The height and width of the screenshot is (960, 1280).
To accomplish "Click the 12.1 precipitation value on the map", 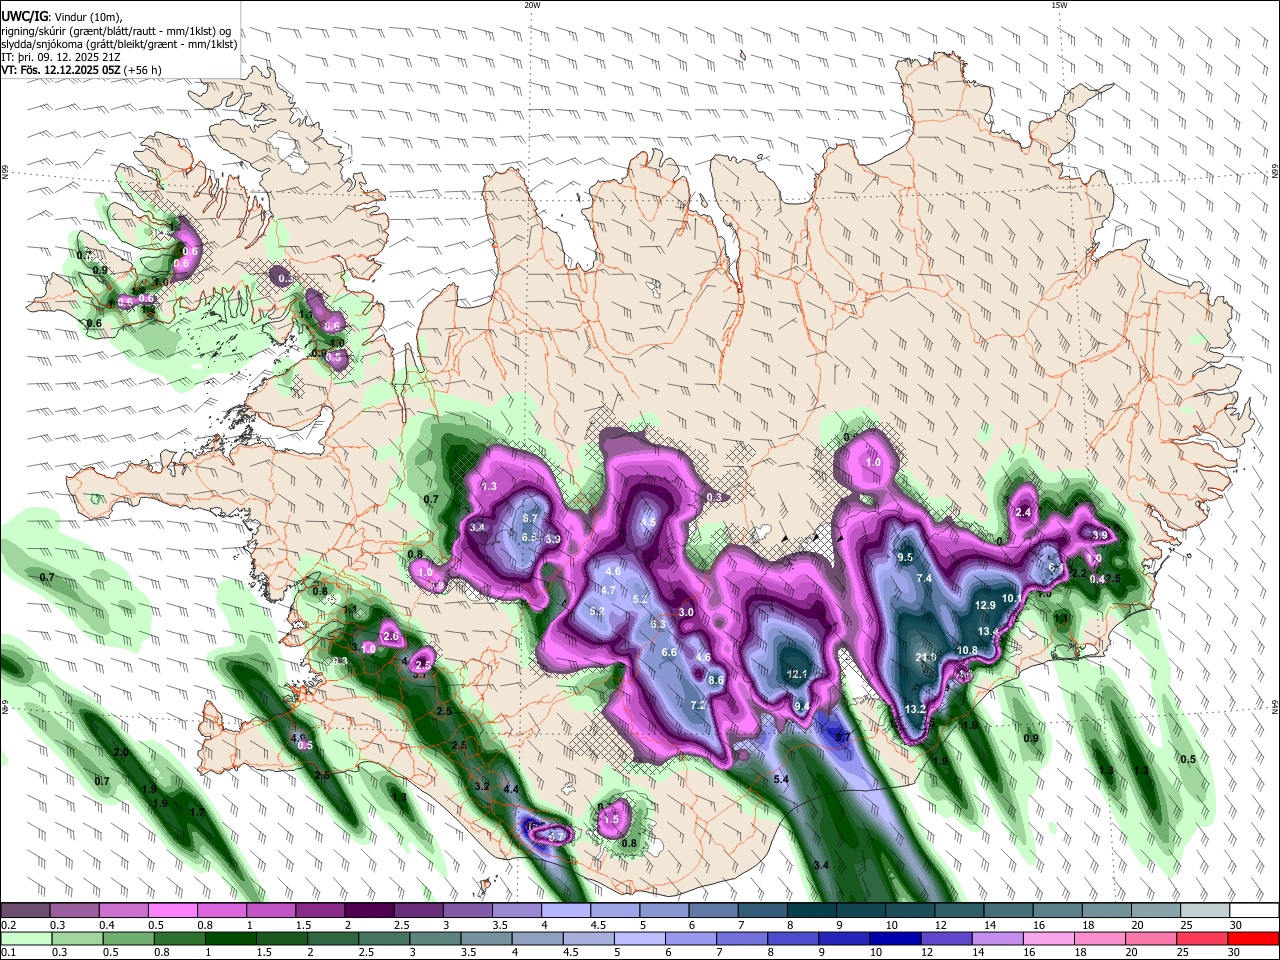I will coord(797,674).
